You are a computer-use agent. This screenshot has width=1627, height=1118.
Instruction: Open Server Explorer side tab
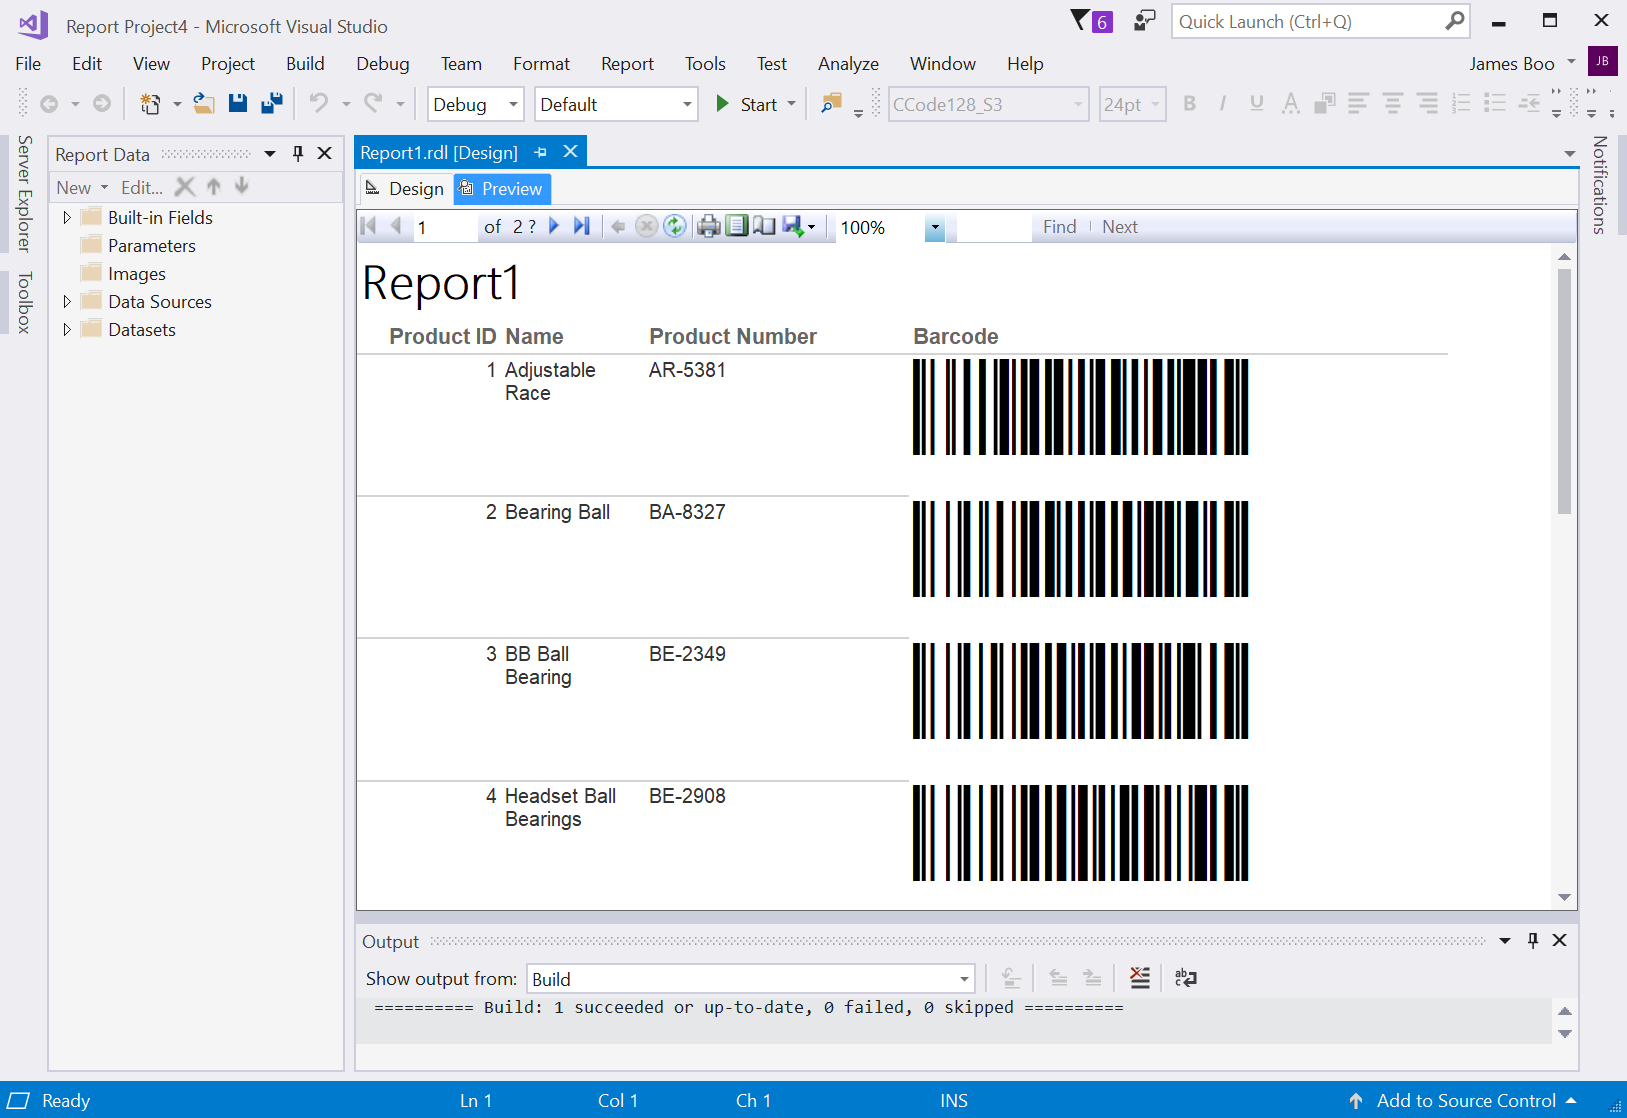pos(25,193)
